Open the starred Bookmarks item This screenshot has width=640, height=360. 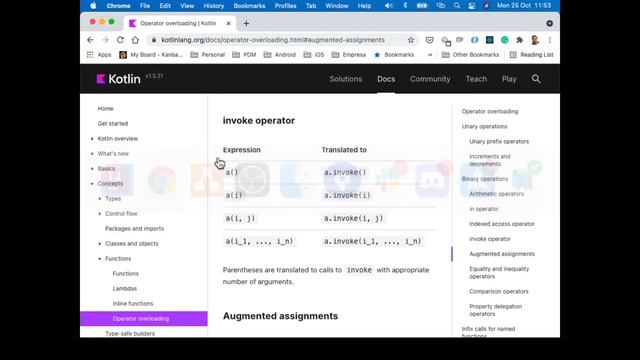coord(394,55)
